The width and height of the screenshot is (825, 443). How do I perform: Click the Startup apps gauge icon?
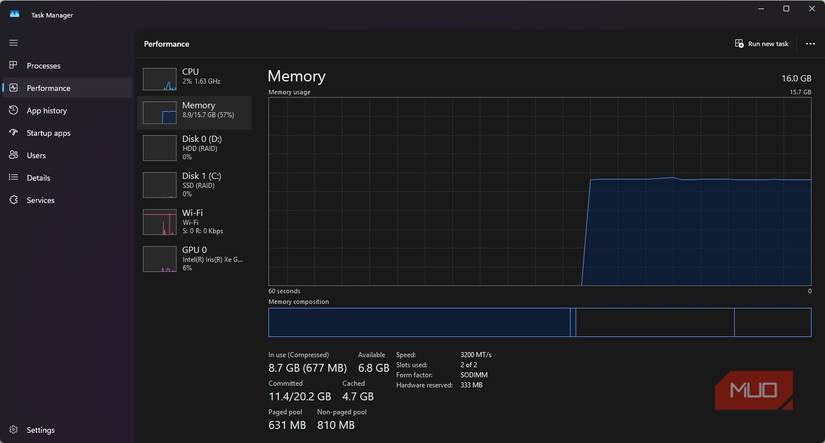click(x=14, y=133)
